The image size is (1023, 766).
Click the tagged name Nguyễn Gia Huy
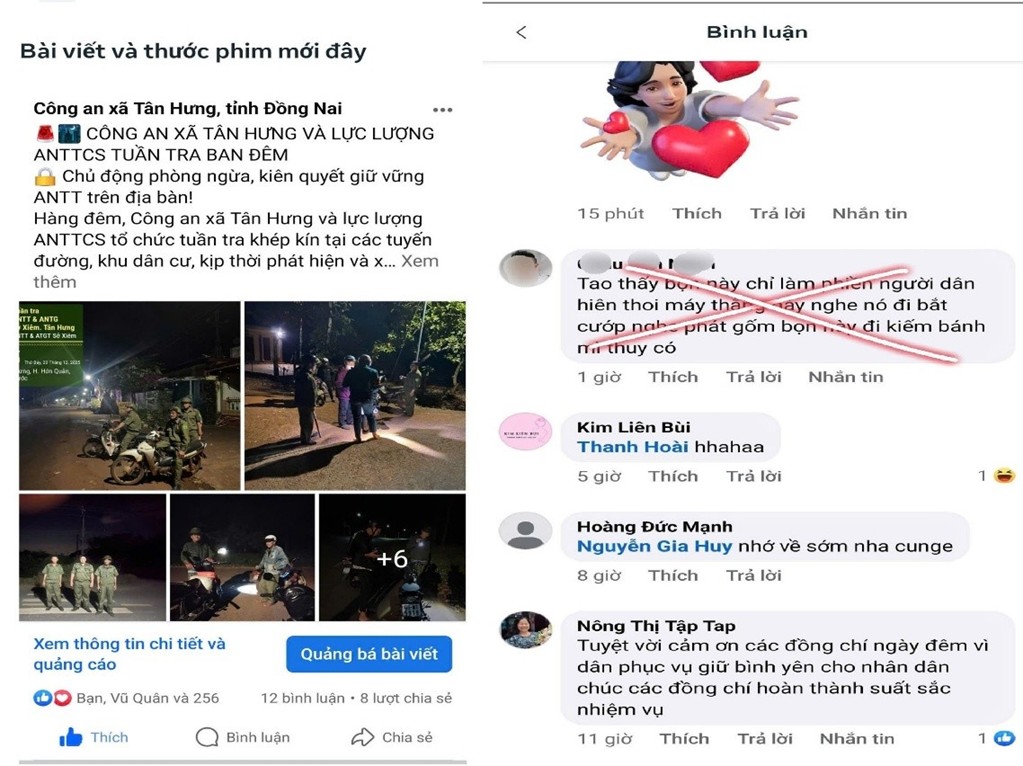654,546
